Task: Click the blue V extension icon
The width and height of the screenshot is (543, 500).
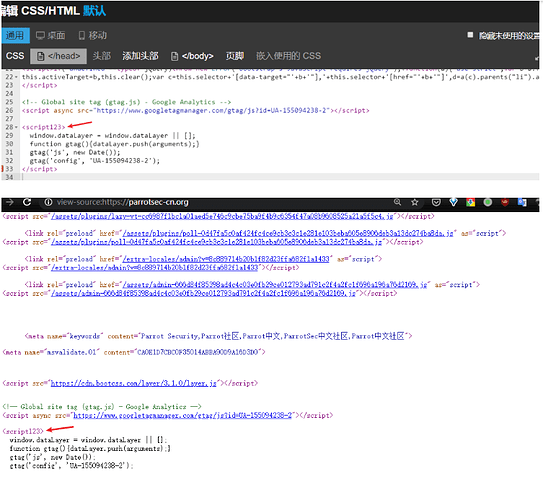Action: click(x=453, y=202)
